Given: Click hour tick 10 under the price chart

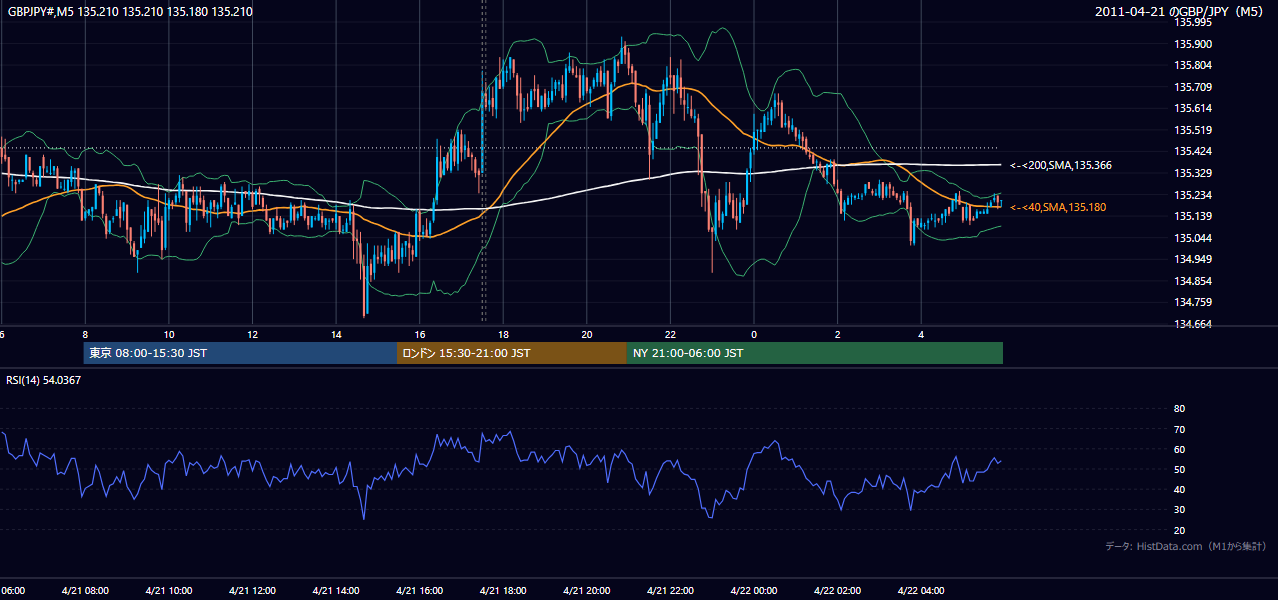Looking at the screenshot, I should (x=169, y=334).
